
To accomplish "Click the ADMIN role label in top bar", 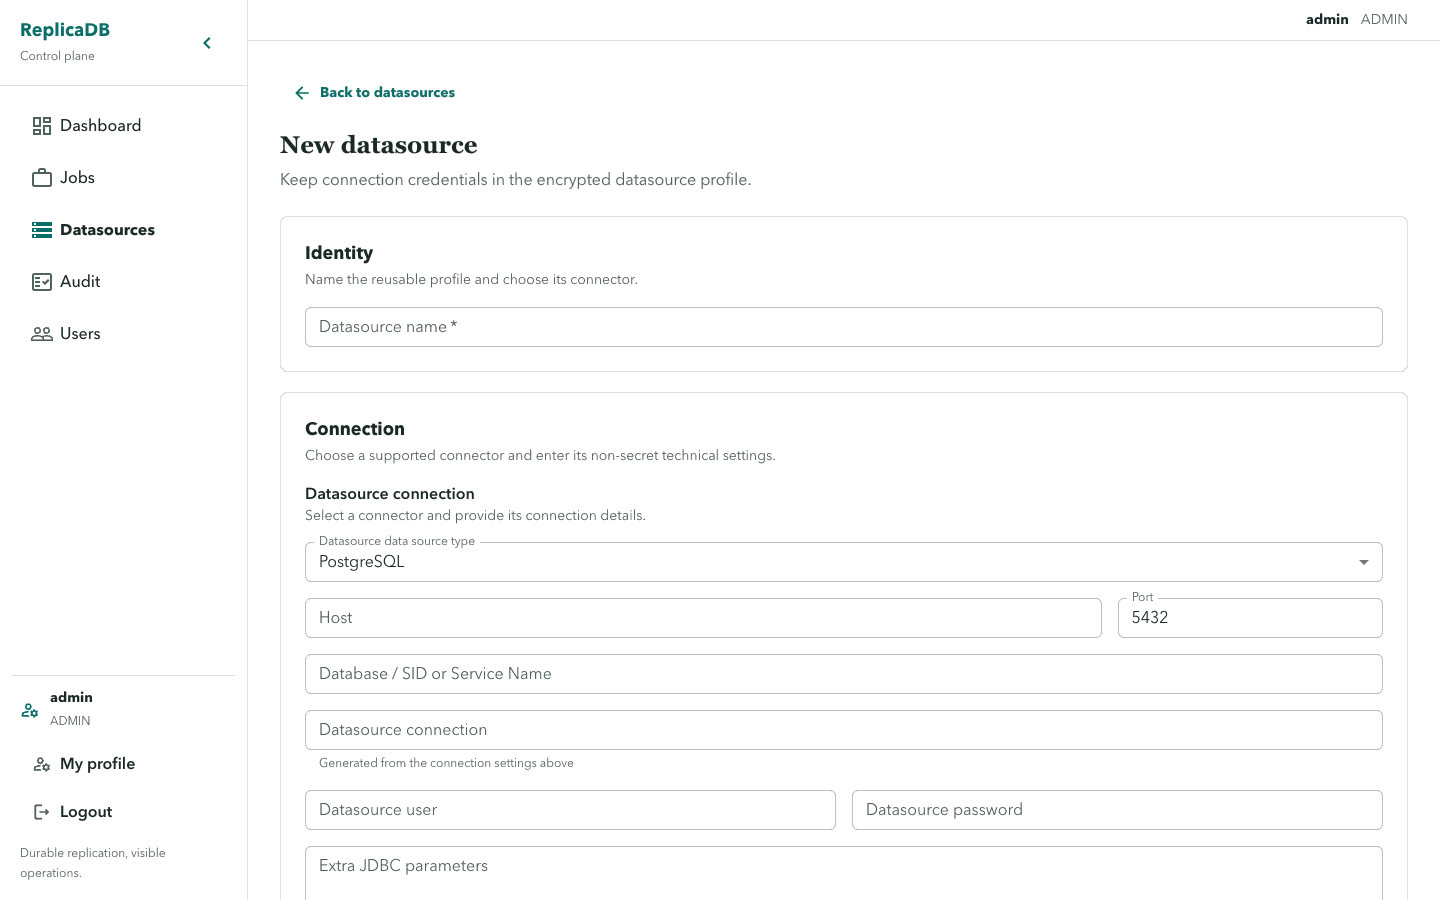I will click(x=1384, y=19).
